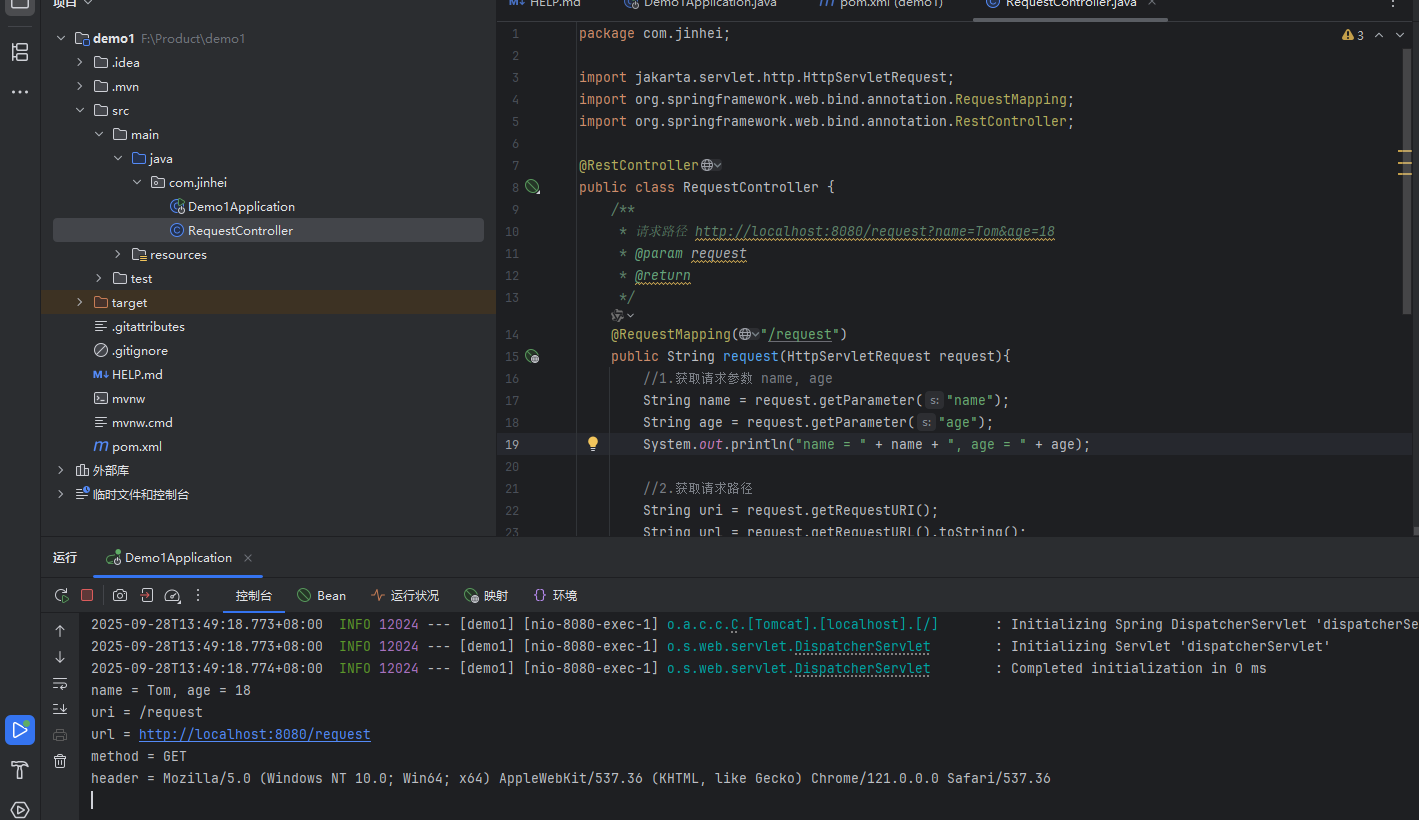Switch to 运行状况 tab

click(x=405, y=595)
